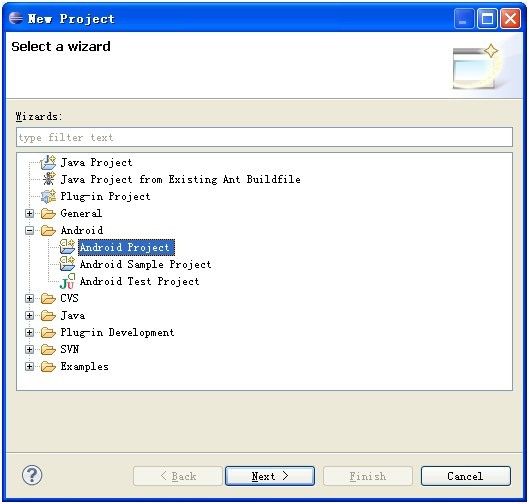Click the SVN folder icon
This screenshot has width=529, height=504.
(48, 349)
